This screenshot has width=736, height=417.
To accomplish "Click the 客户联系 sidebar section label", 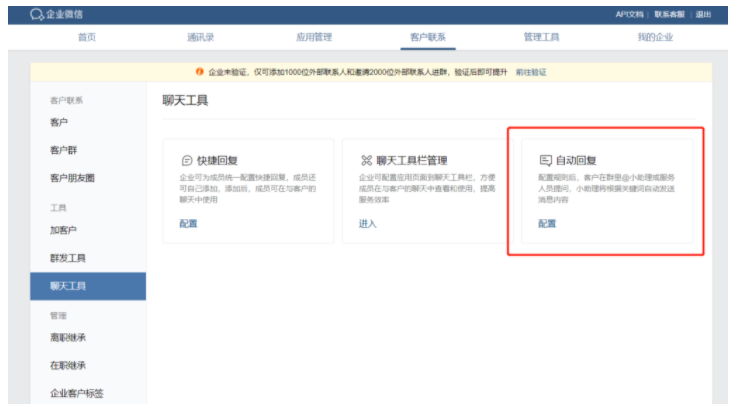I will tap(66, 100).
